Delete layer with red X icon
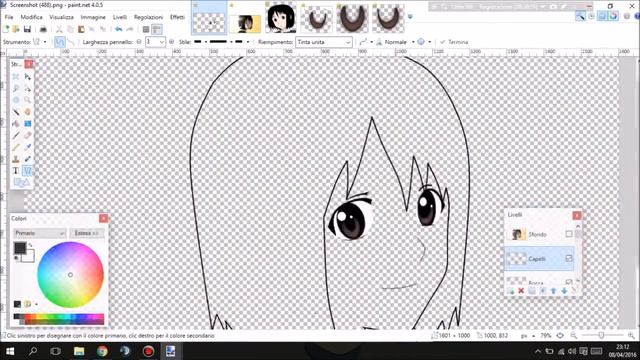Screen dimensions: 640x360 tap(521, 291)
